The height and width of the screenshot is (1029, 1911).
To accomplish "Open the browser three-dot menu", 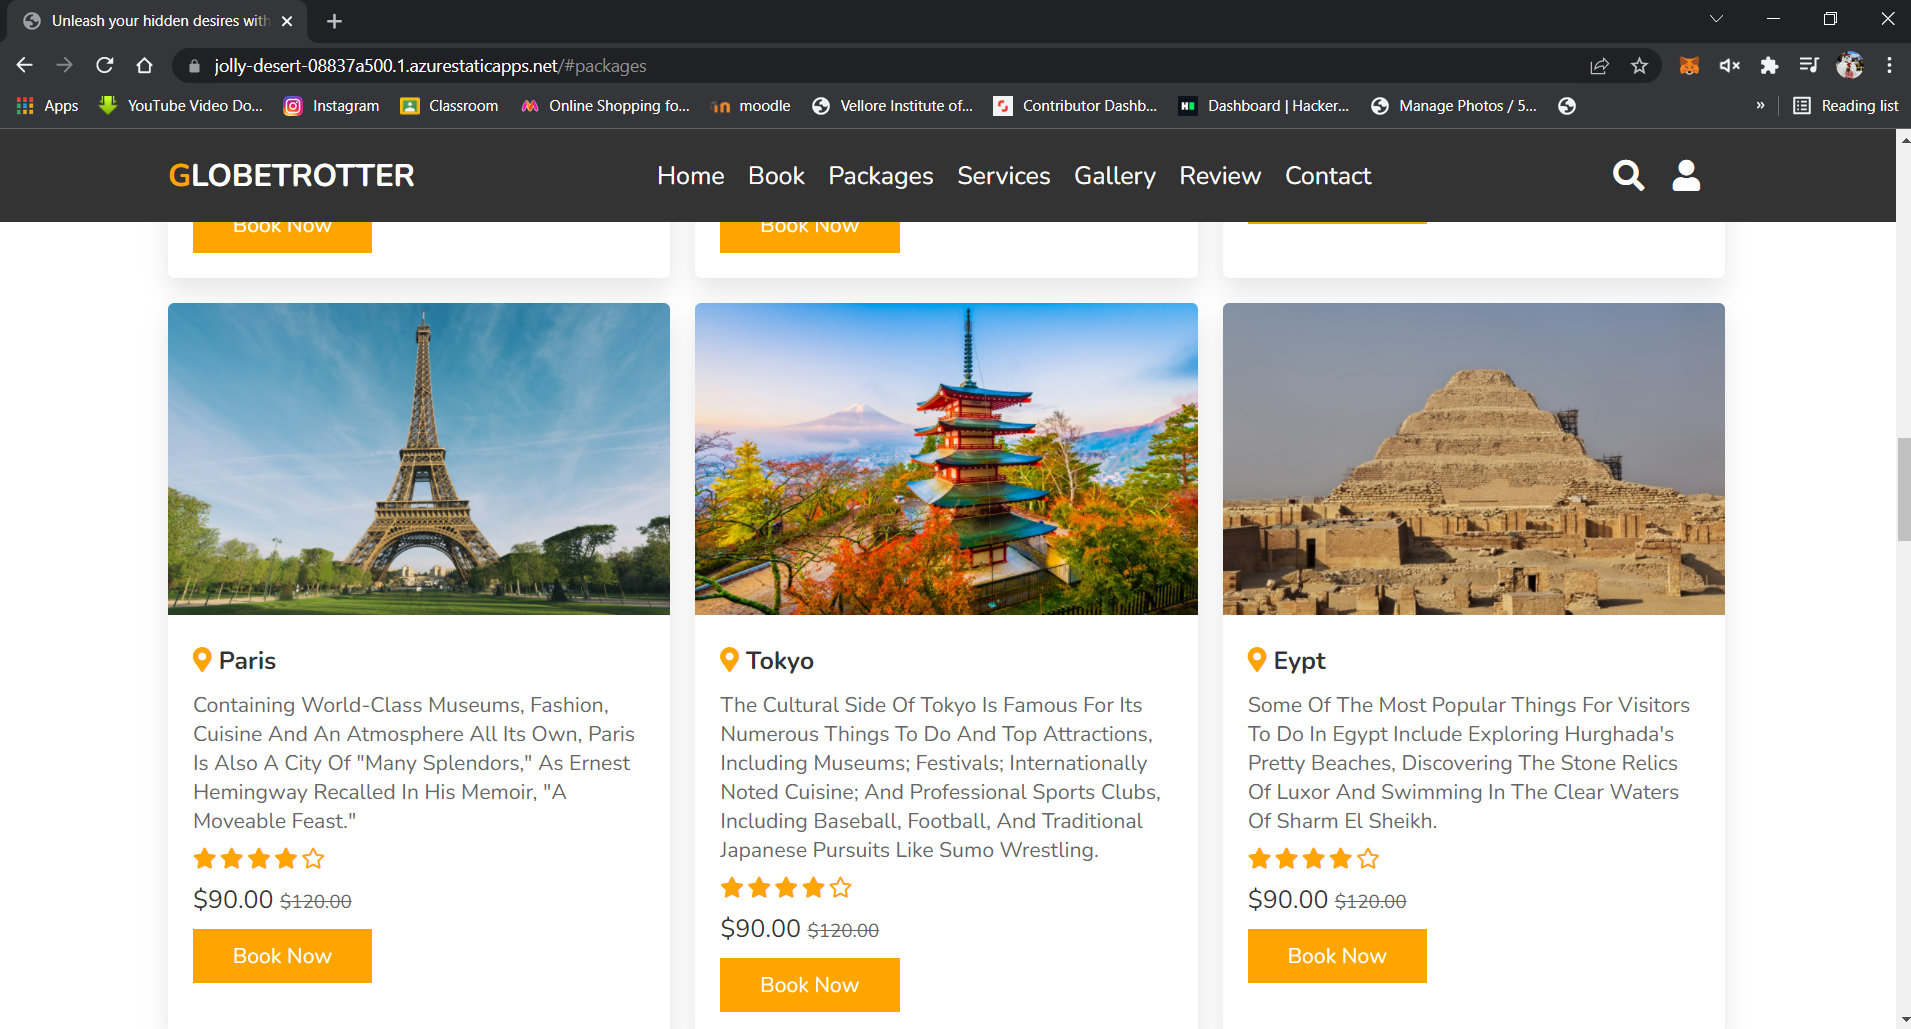I will pos(1889,65).
